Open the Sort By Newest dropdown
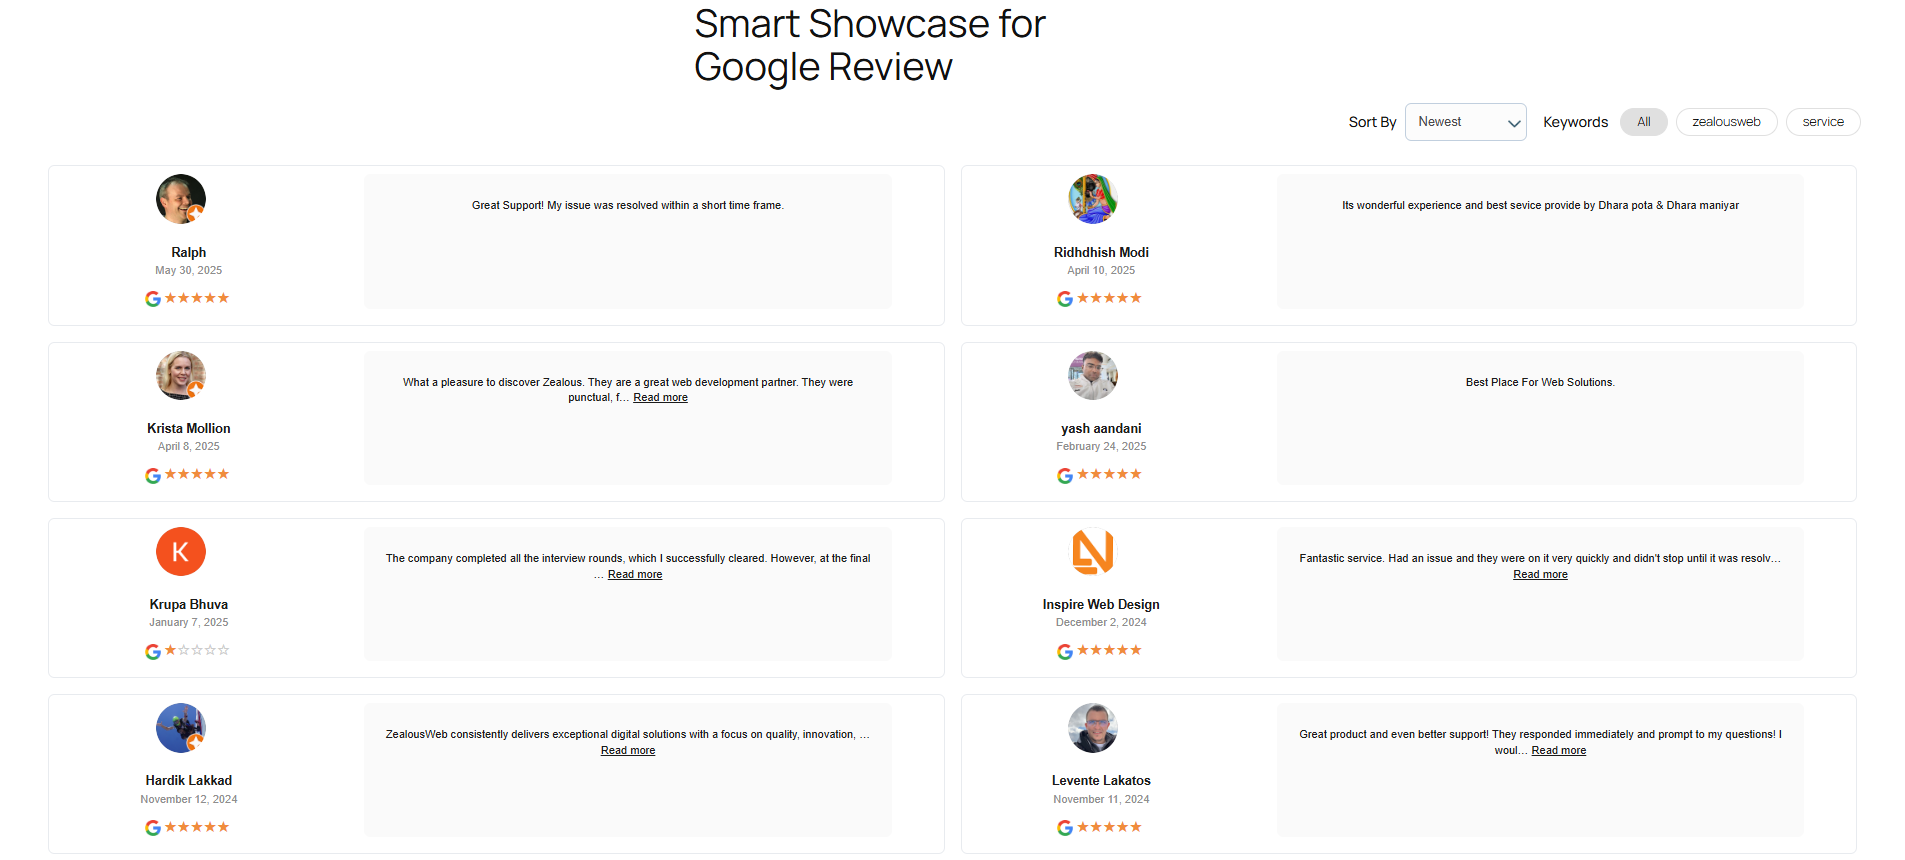The height and width of the screenshot is (860, 1905). point(1465,122)
